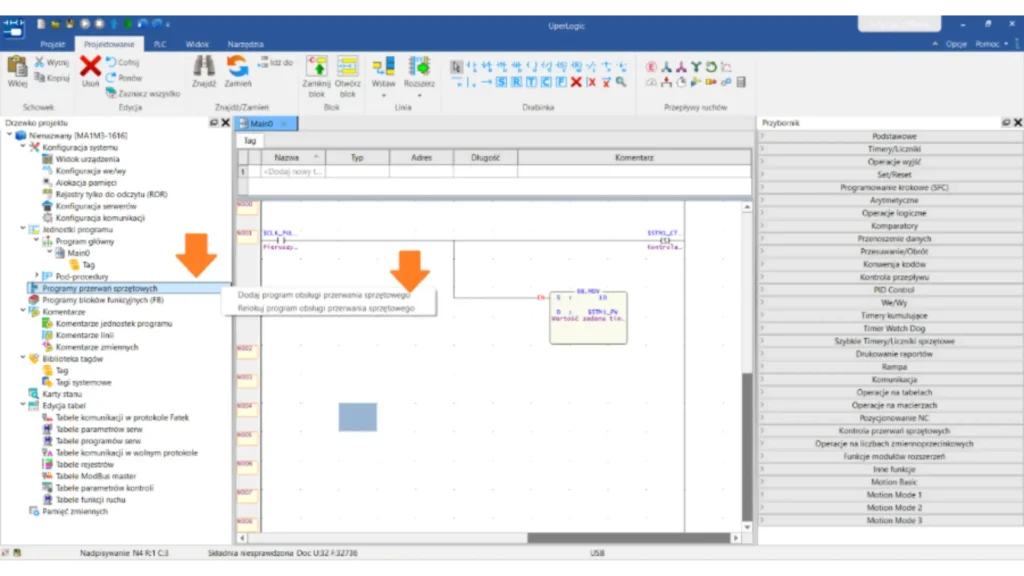This screenshot has height=576, width=1024.
Task: Click Otwórz blok in ribbon
Action: coord(347,76)
